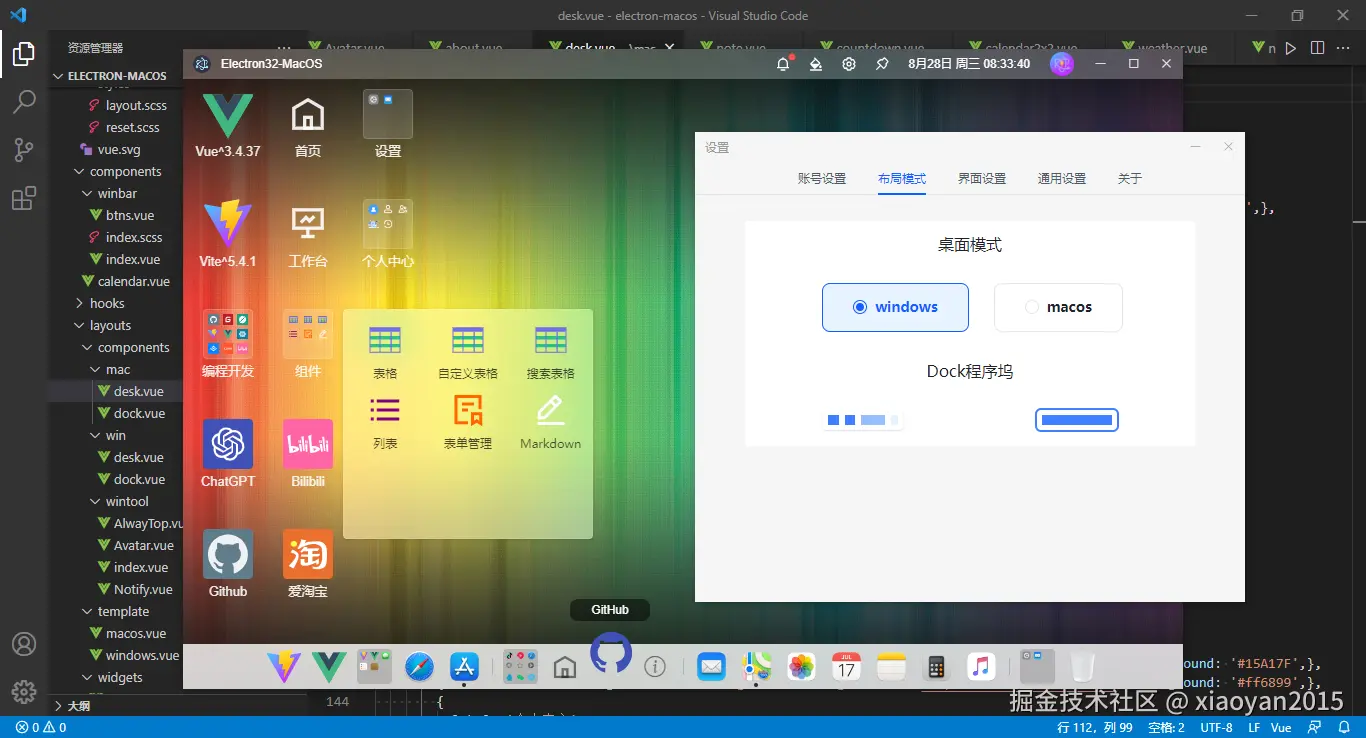This screenshot has width=1366, height=738.
Task: Switch to the 界面设置 tab
Action: tap(980, 178)
